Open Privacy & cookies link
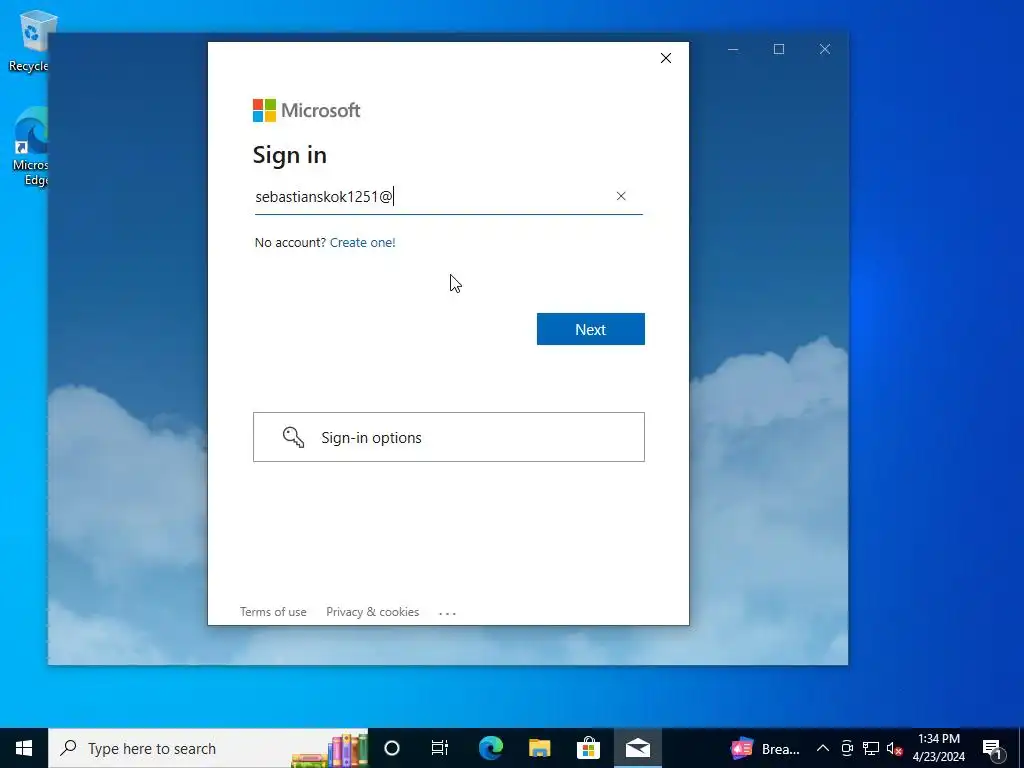This screenshot has width=1024, height=768. 372,612
